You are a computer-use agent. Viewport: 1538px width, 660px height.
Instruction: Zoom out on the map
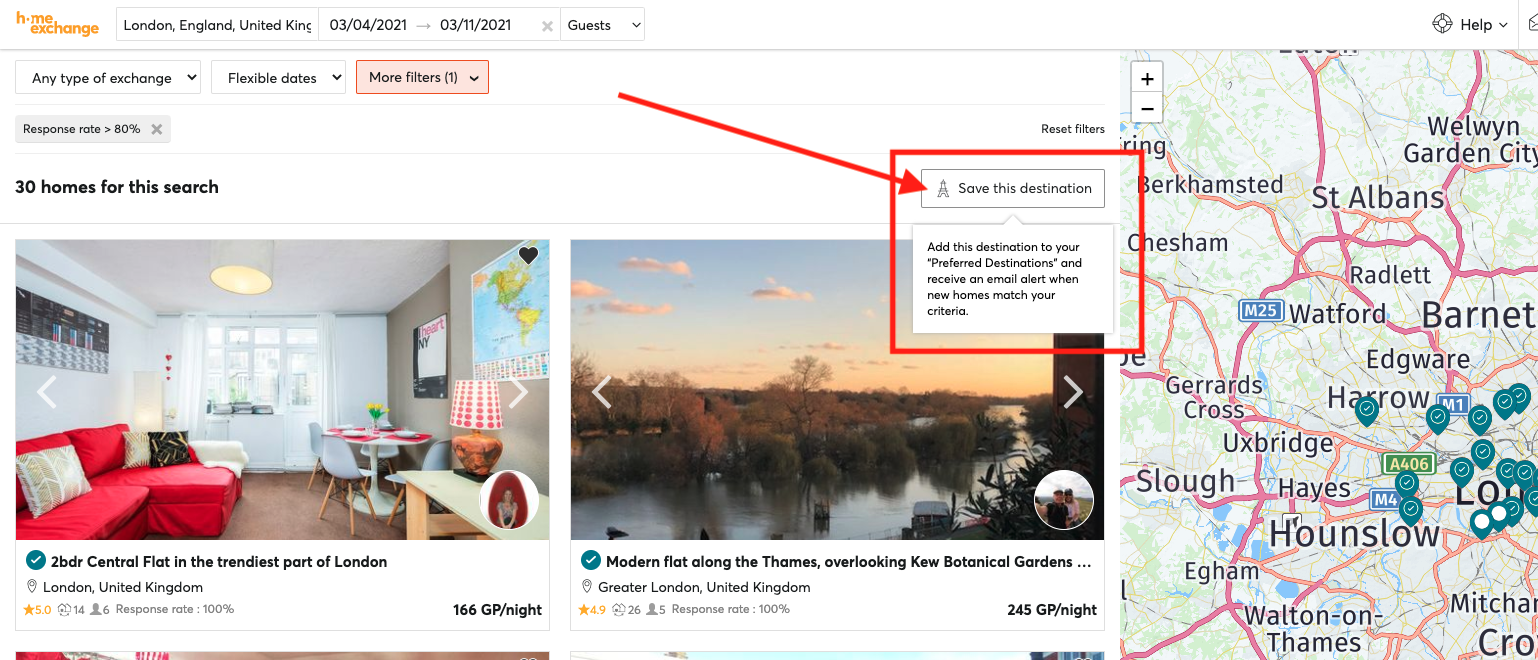pyautogui.click(x=1146, y=108)
